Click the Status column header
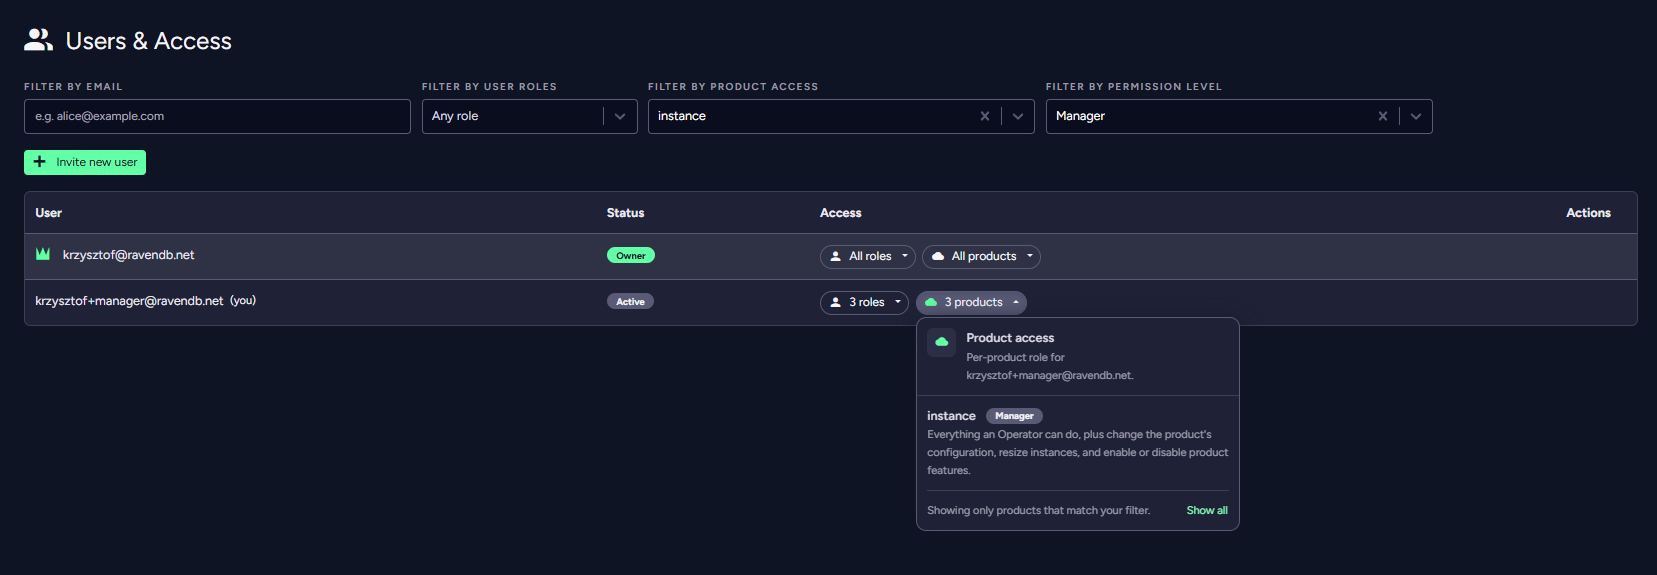 (x=625, y=213)
